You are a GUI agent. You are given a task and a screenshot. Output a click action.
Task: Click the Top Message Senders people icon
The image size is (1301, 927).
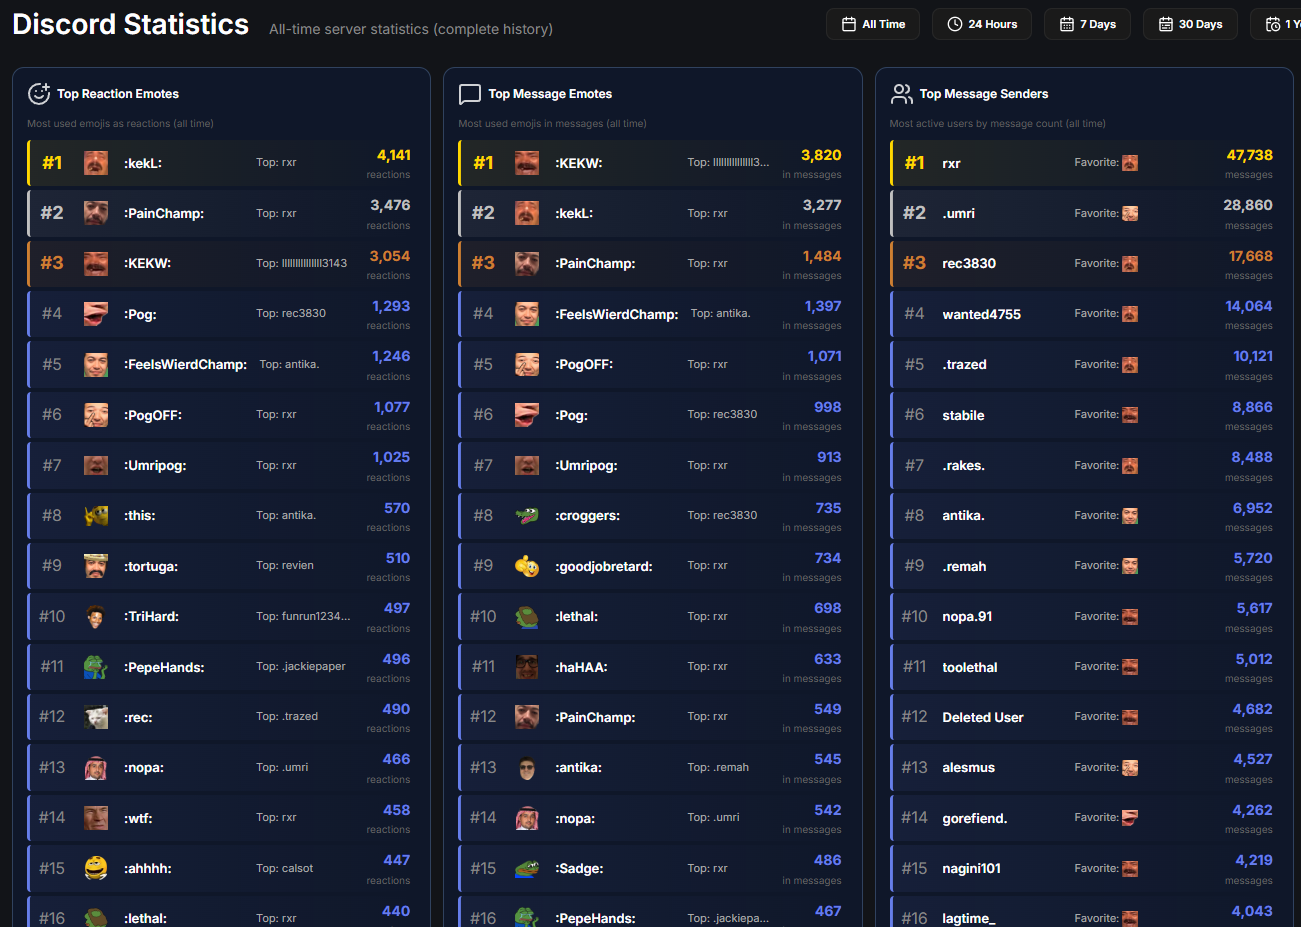pos(901,94)
